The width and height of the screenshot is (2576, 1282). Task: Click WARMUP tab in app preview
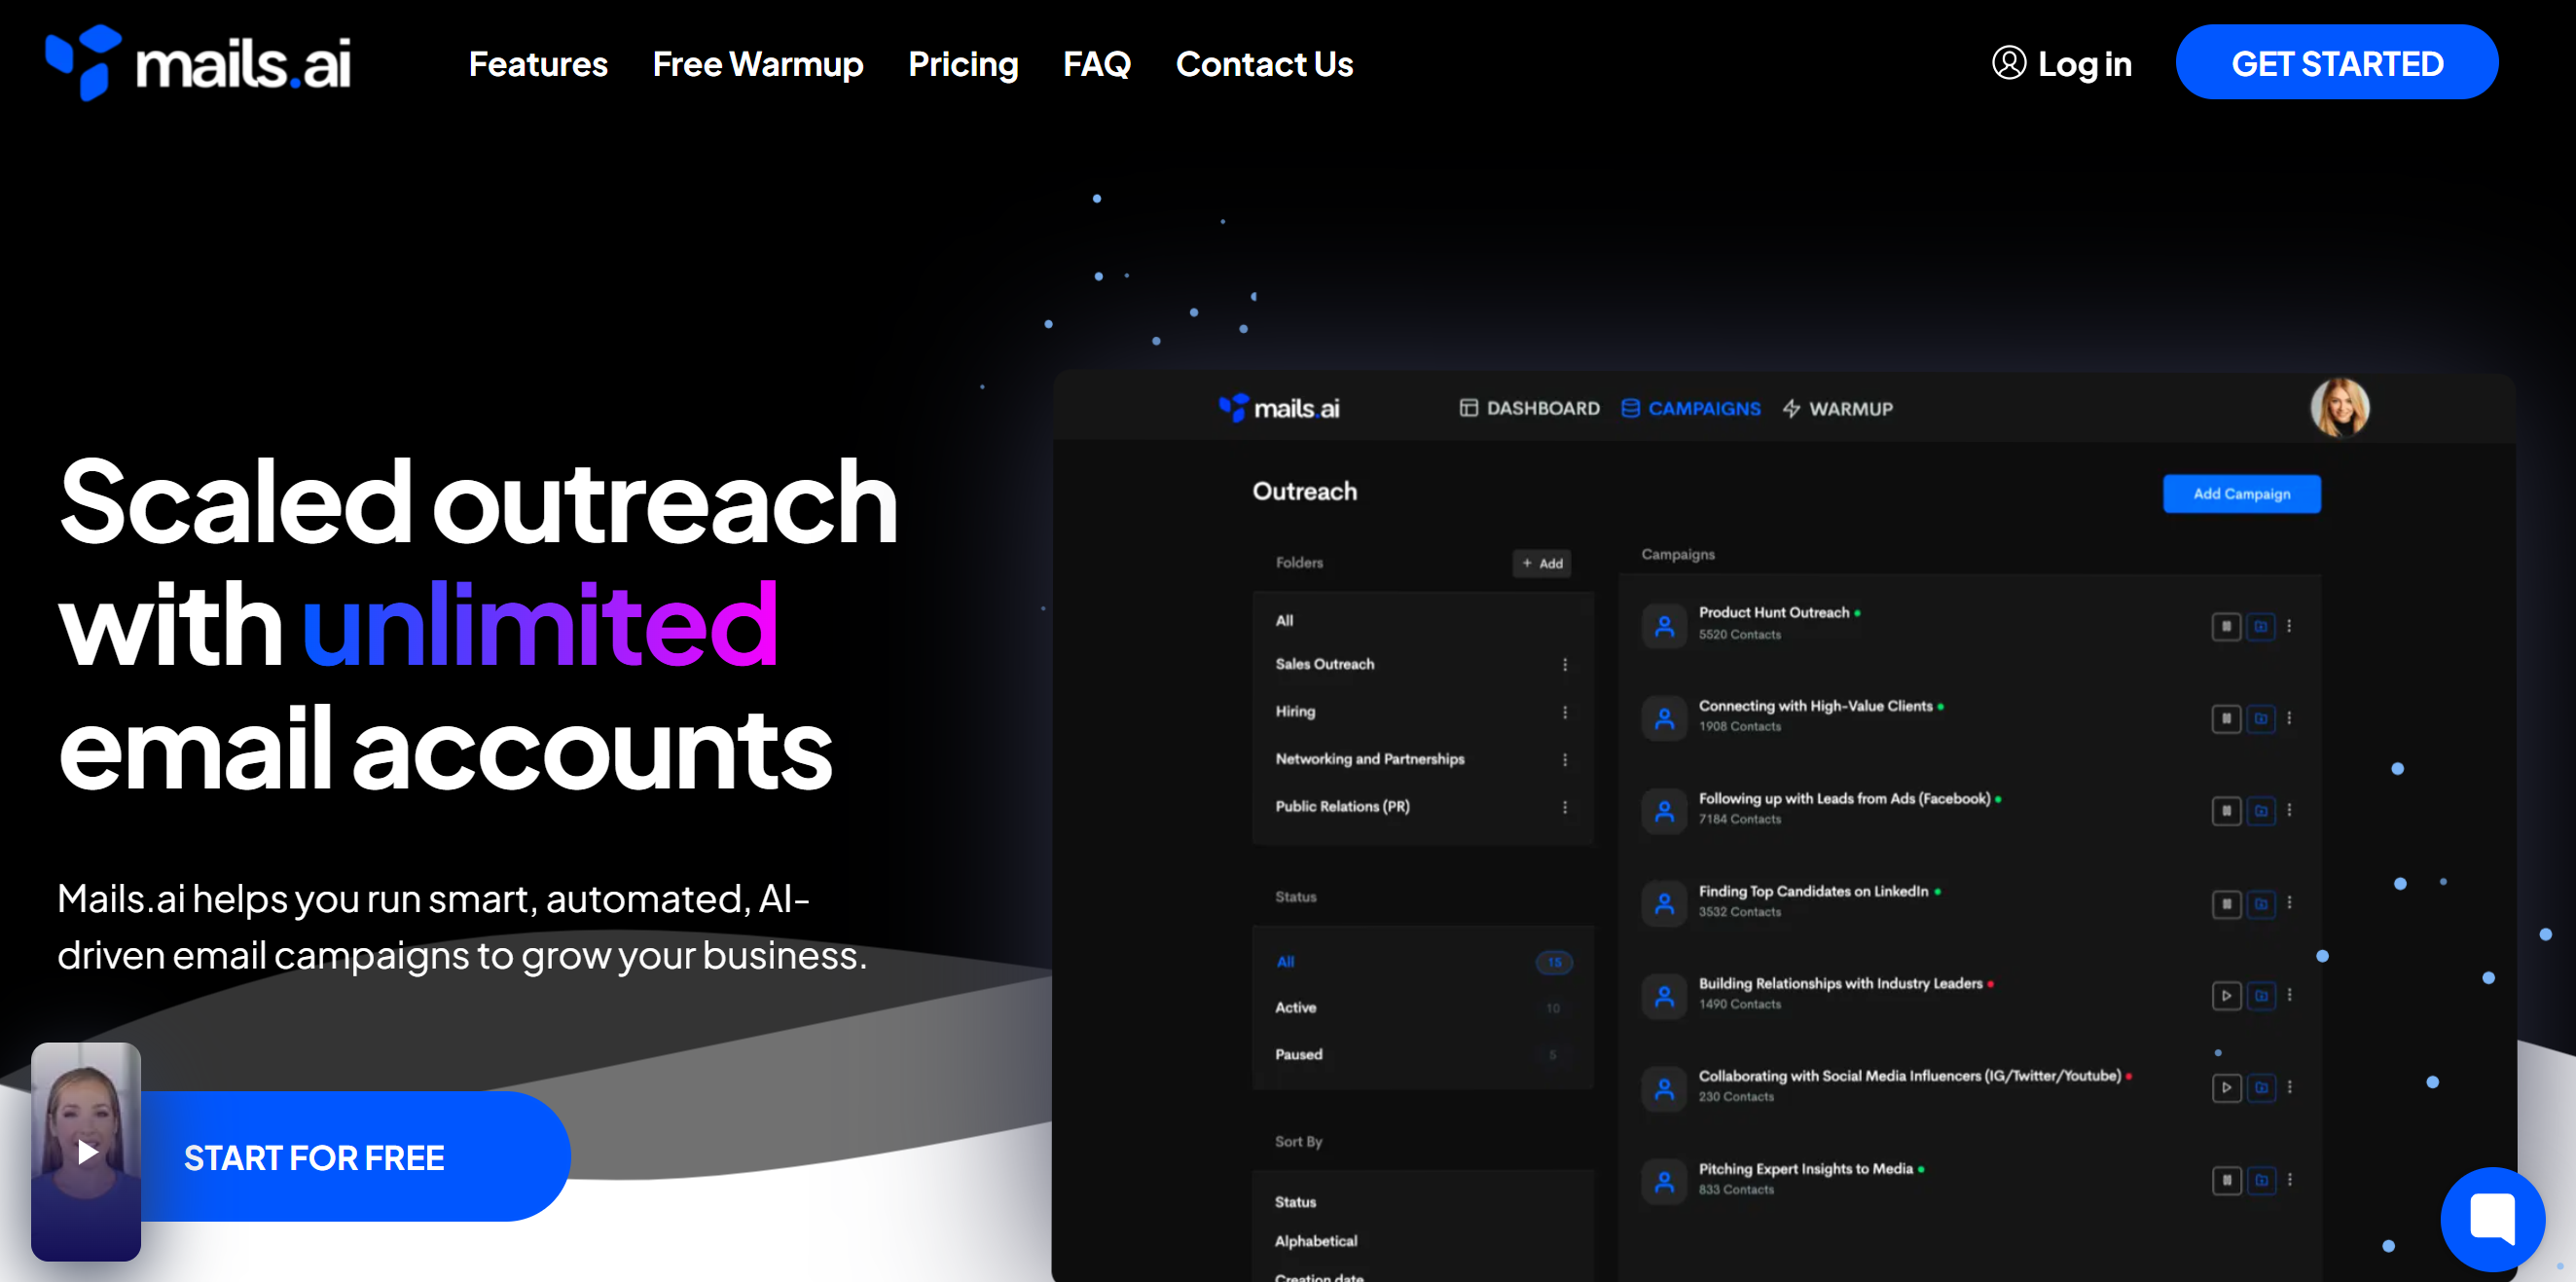click(x=1837, y=408)
